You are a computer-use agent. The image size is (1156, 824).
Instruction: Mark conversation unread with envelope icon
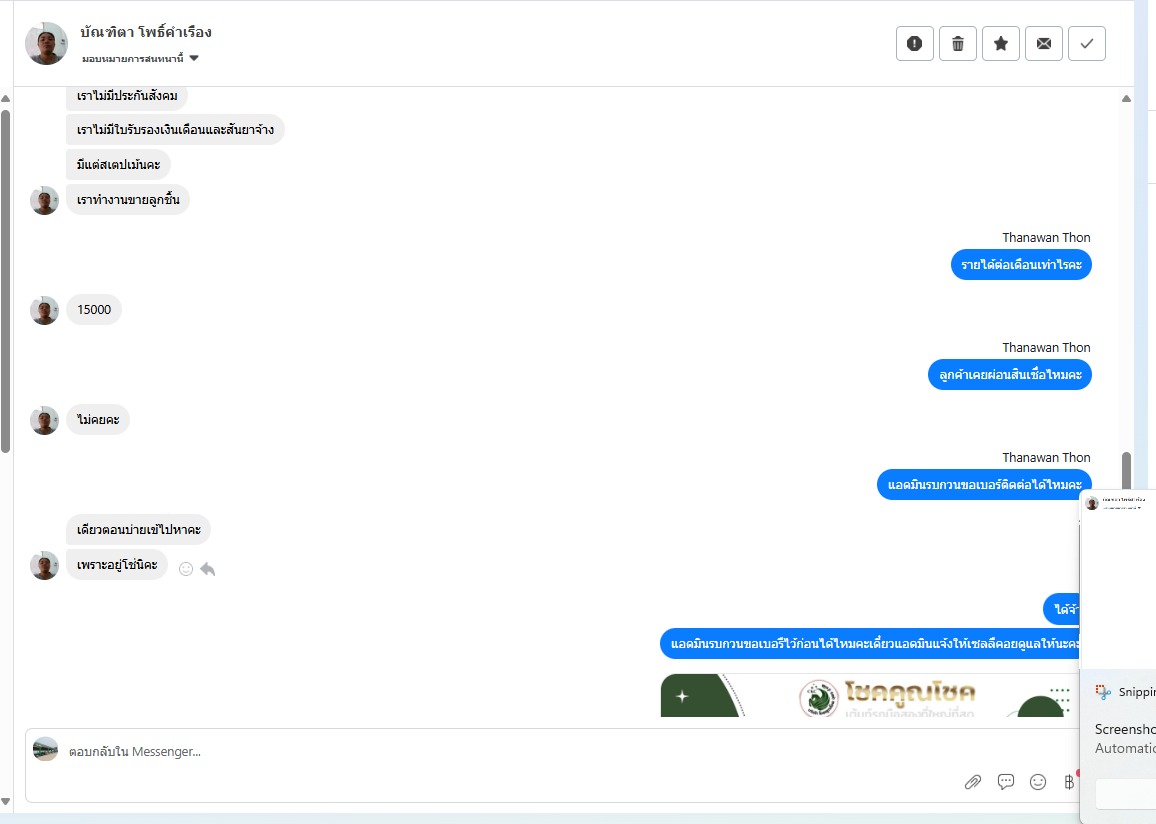(x=1044, y=43)
